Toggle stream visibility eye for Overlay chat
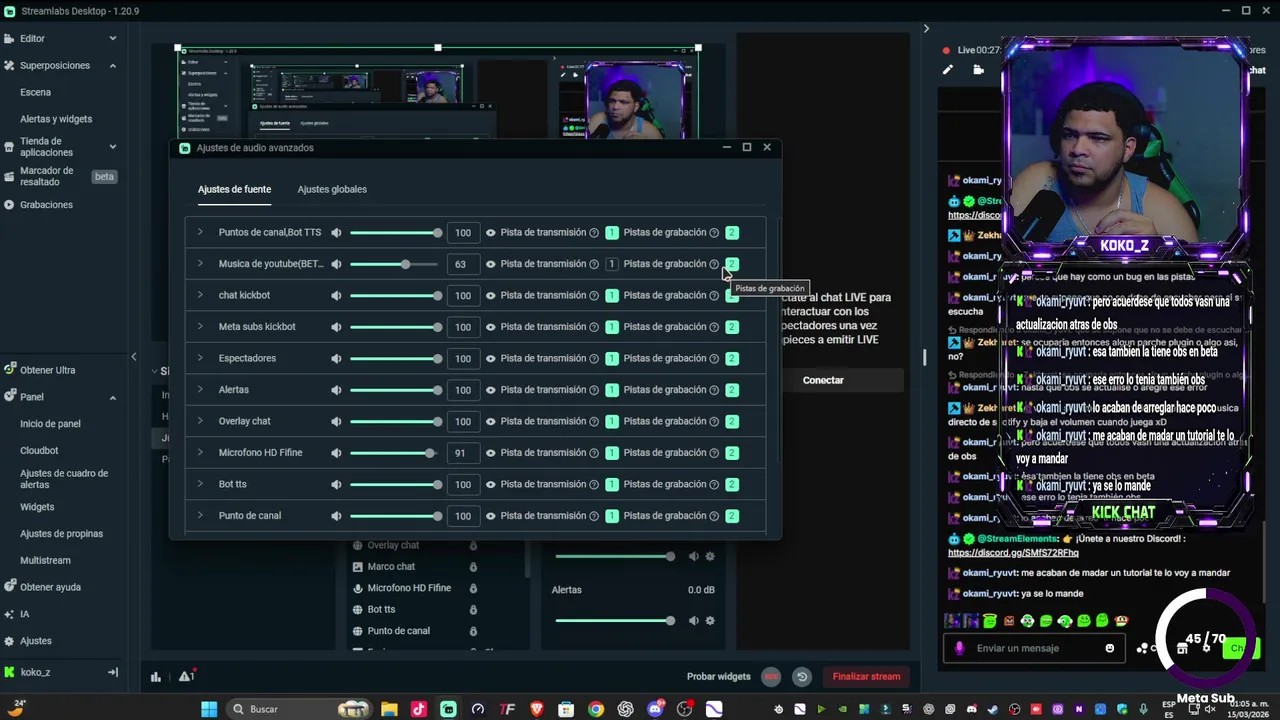Viewport: 1280px width, 720px height. click(490, 422)
